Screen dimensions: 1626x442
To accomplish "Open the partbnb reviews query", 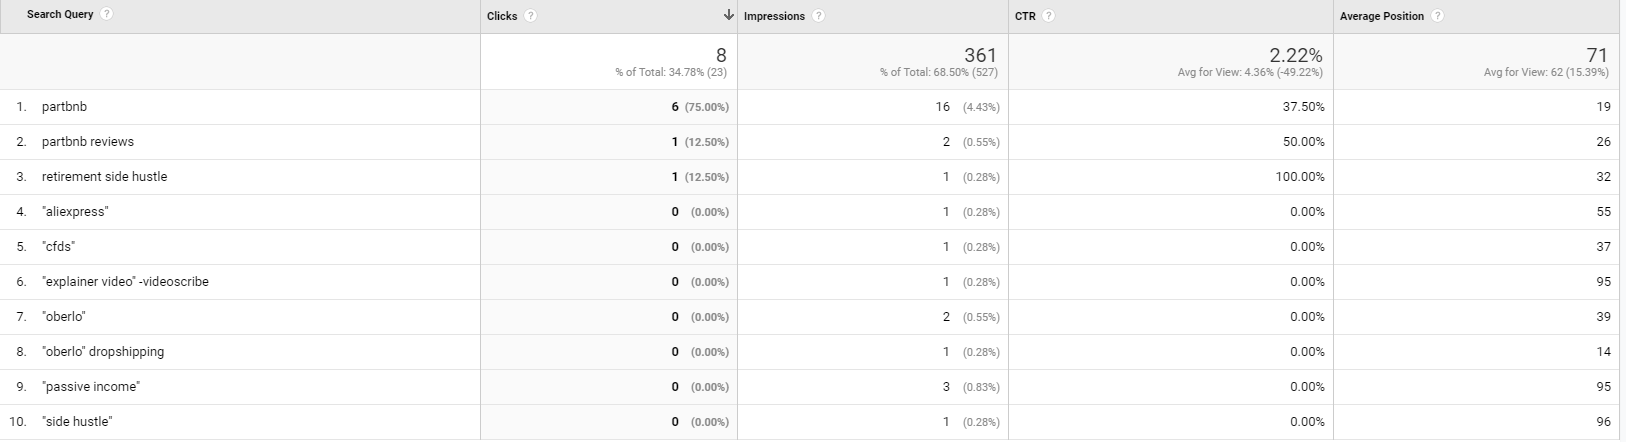I will (88, 142).
